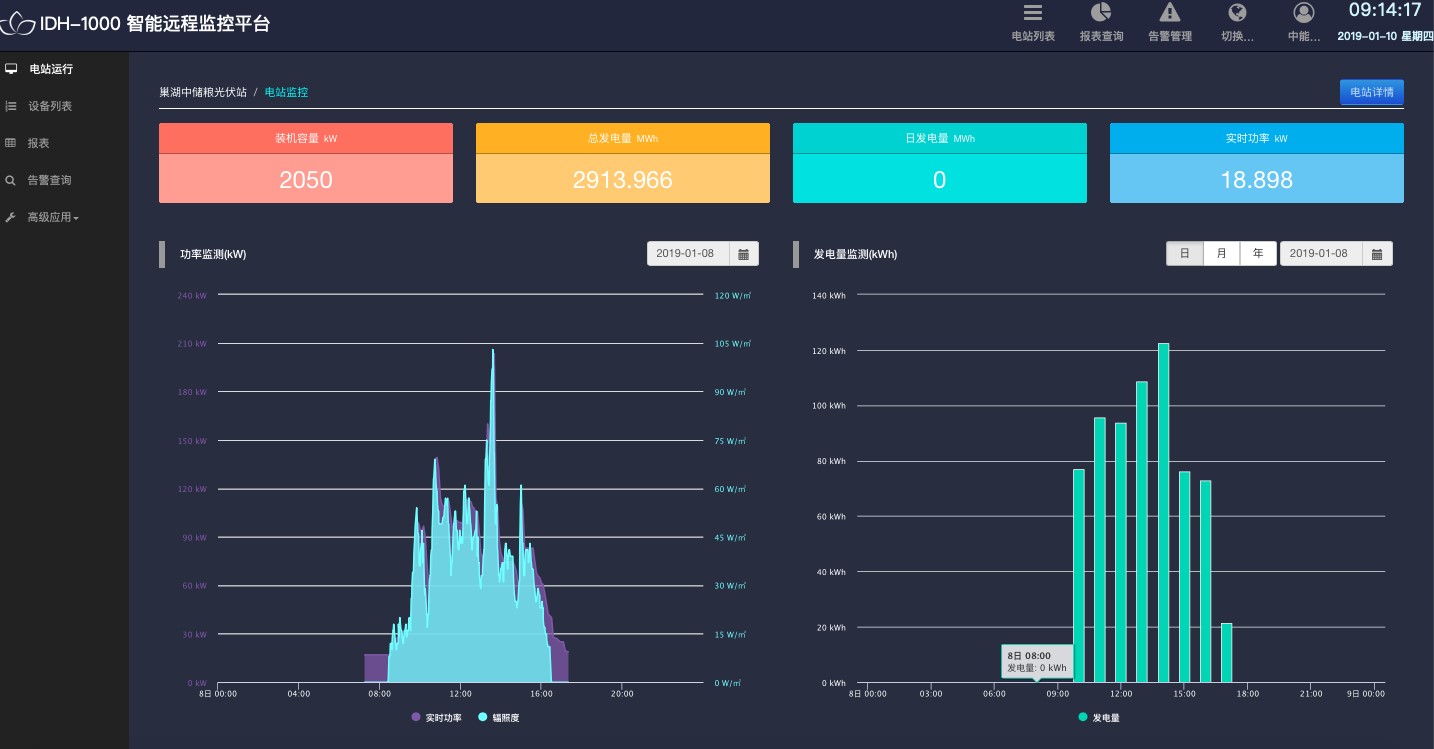Viewport: 1434px width, 749px height.
Task: Click the IDH-1000 lotus logo
Action: point(15,25)
